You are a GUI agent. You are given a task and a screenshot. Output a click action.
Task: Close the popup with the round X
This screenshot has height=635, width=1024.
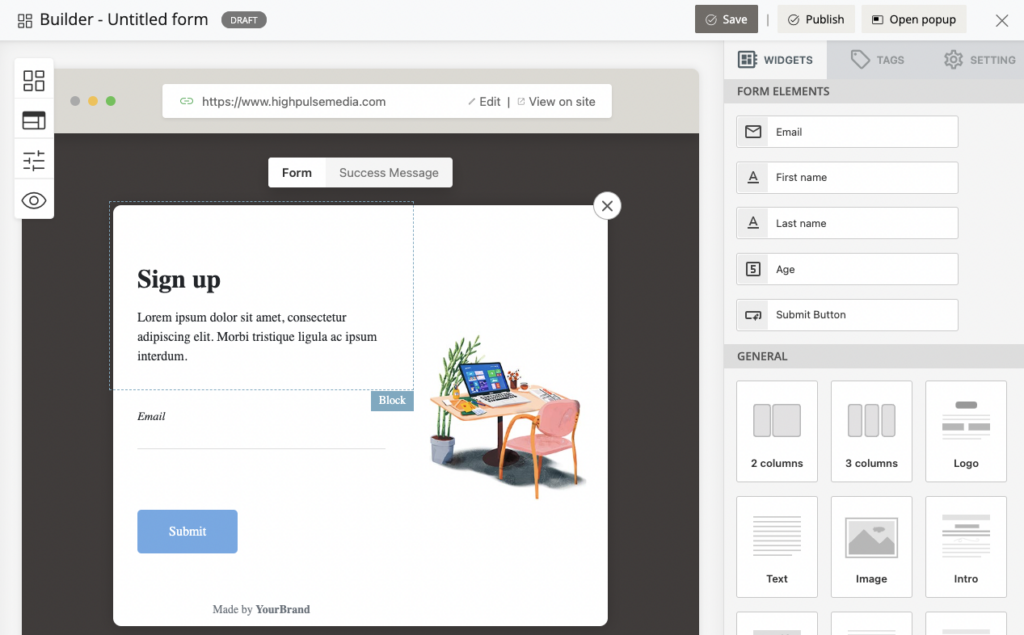click(607, 206)
